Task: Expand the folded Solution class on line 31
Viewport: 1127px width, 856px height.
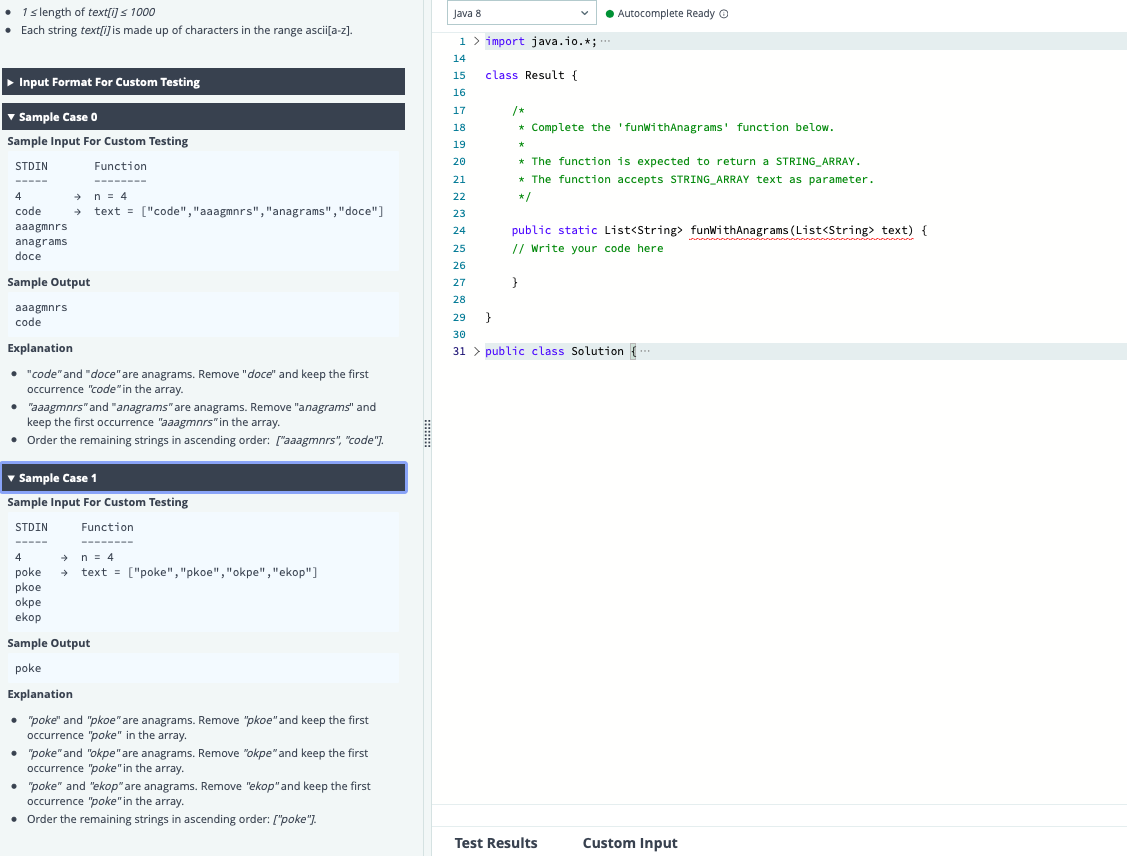Action: click(476, 351)
